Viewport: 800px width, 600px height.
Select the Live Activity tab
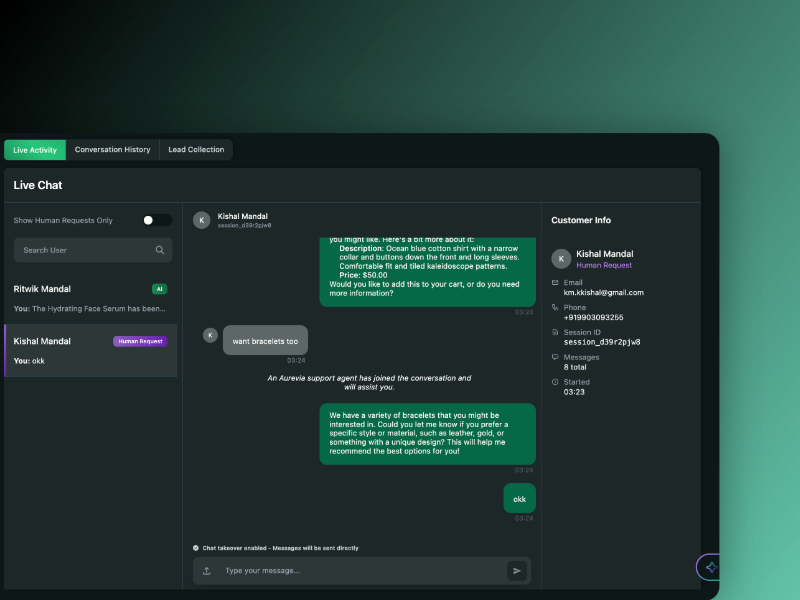click(x=35, y=150)
